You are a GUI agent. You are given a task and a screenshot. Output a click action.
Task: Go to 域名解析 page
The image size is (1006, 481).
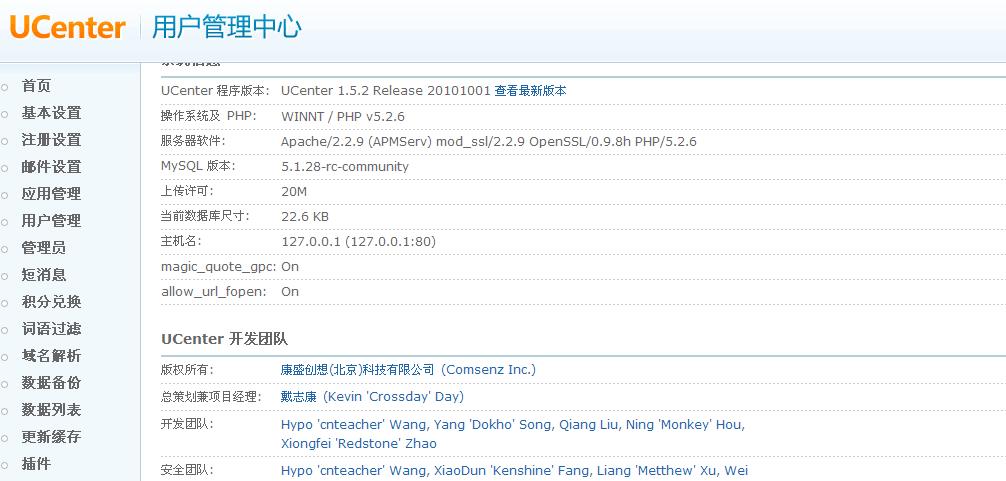[x=51, y=355]
